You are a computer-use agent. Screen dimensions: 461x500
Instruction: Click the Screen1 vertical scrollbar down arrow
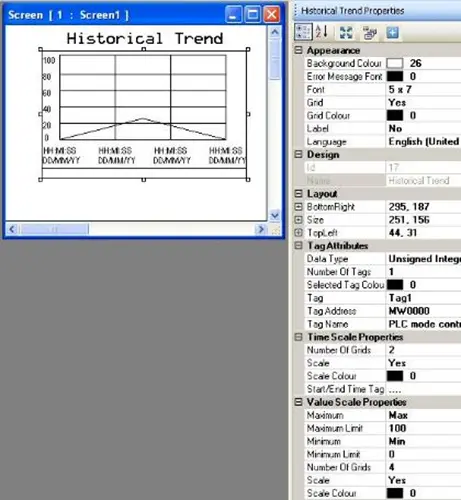click(x=275, y=215)
